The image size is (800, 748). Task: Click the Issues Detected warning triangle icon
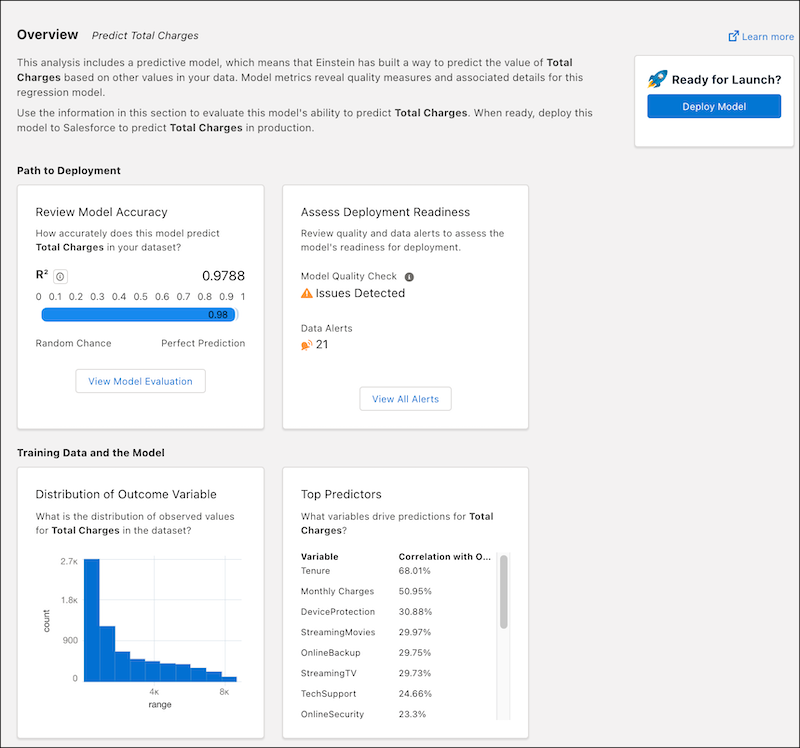pyautogui.click(x=307, y=293)
